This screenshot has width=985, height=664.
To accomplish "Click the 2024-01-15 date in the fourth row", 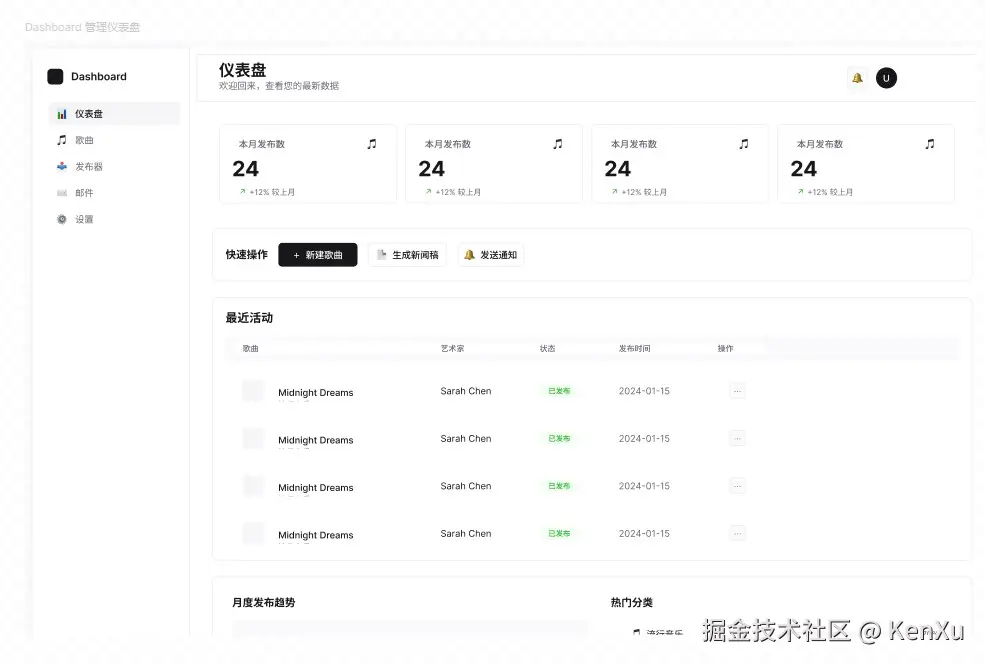I will 644,533.
